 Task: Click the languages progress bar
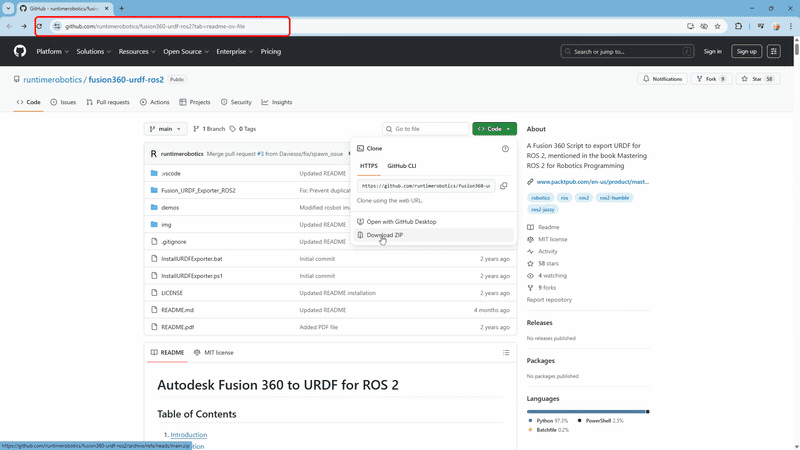click(588, 412)
